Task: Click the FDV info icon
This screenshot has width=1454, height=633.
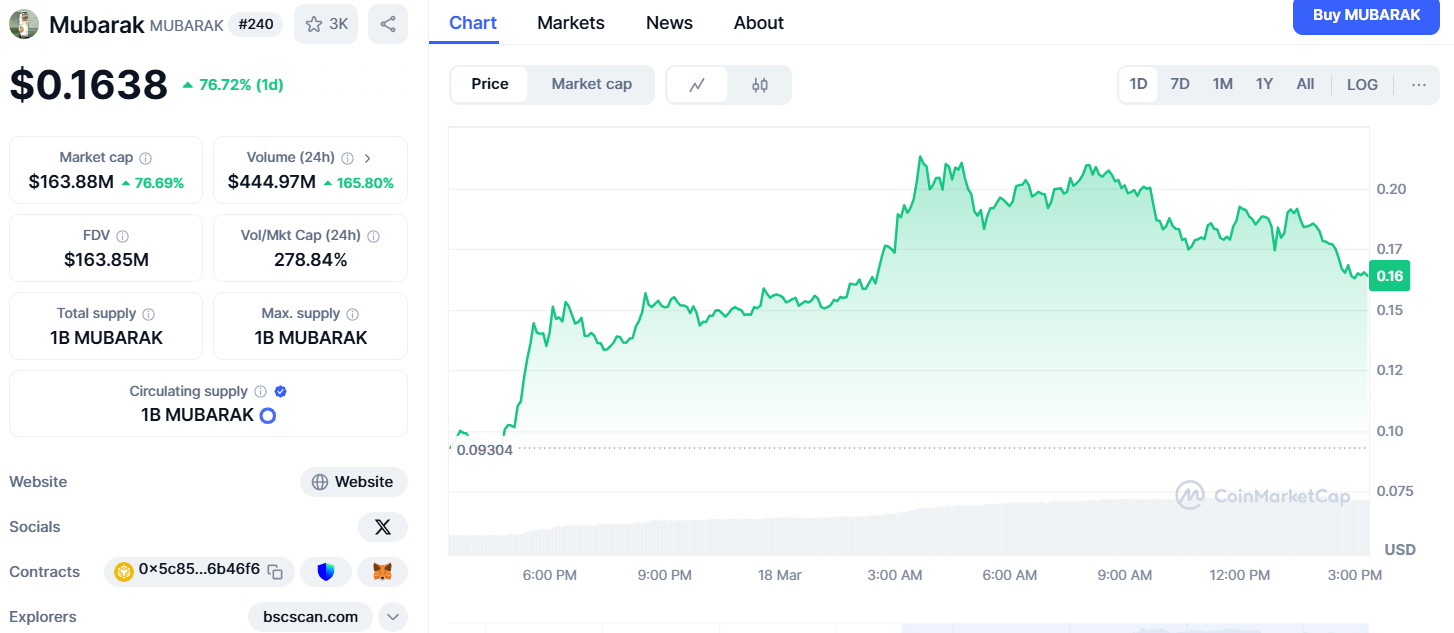Action: pyautogui.click(x=123, y=236)
